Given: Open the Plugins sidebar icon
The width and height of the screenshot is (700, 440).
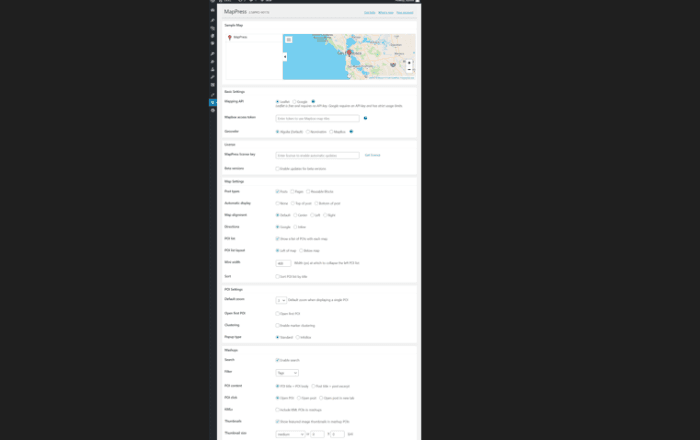Looking at the screenshot, I should [x=212, y=62].
